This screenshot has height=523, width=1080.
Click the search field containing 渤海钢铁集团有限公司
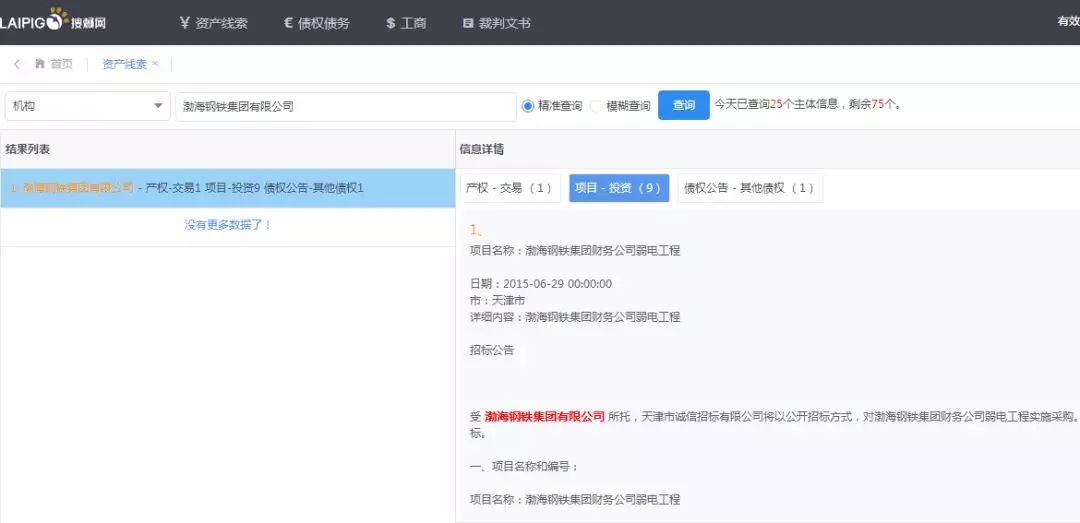coord(346,107)
